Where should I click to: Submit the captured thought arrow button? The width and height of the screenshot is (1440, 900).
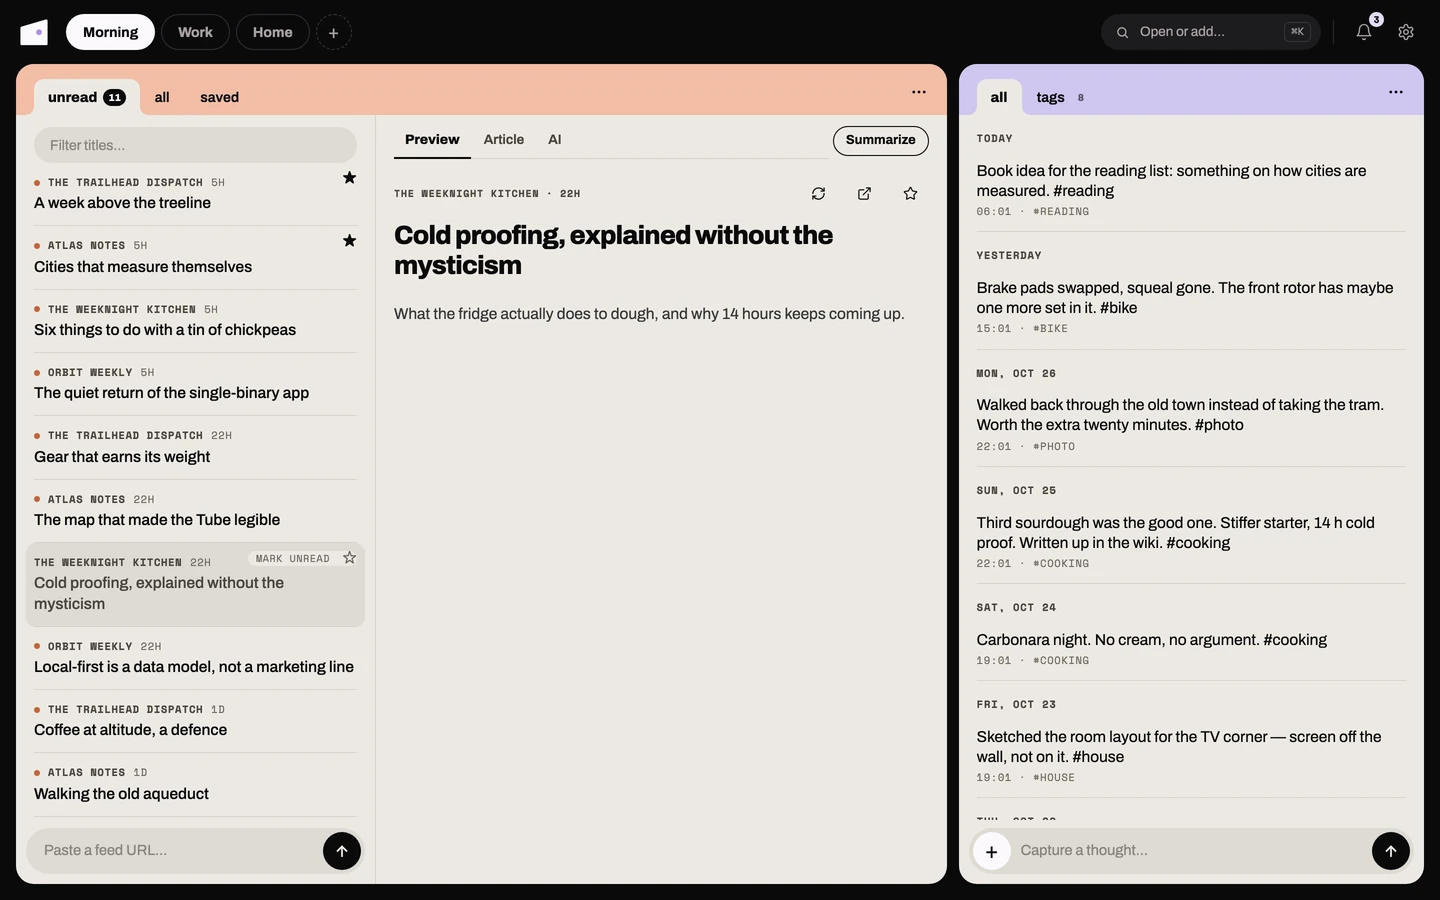(1391, 851)
